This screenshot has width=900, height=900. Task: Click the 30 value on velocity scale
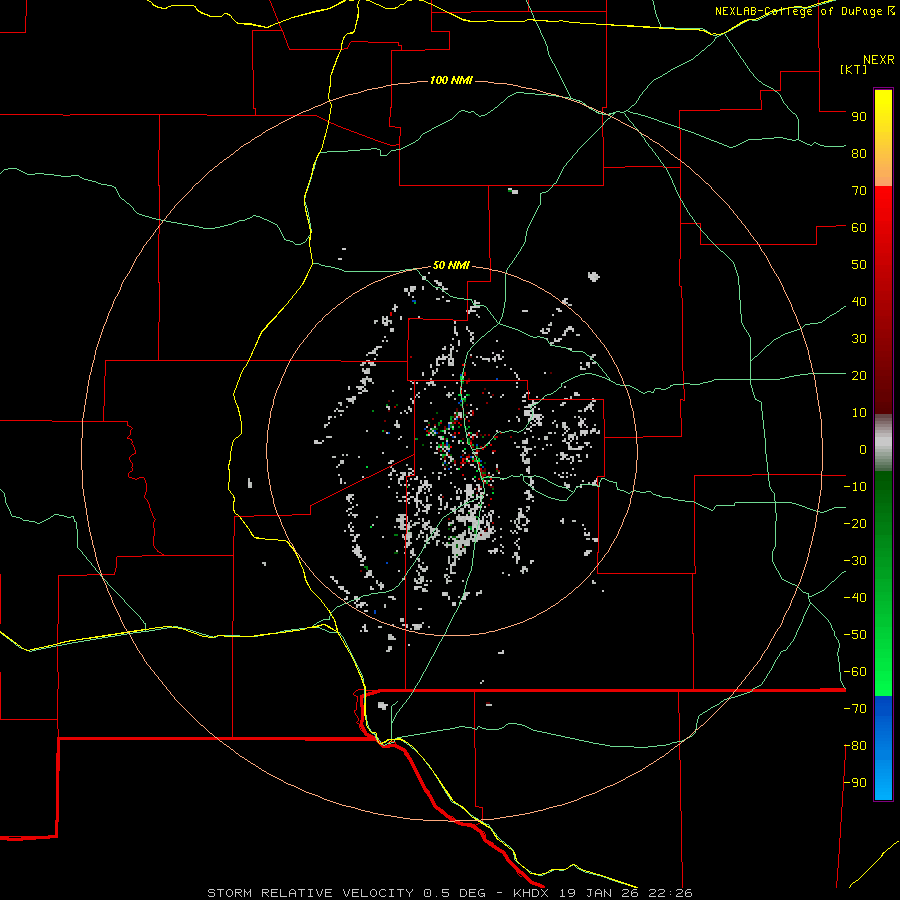tap(859, 339)
